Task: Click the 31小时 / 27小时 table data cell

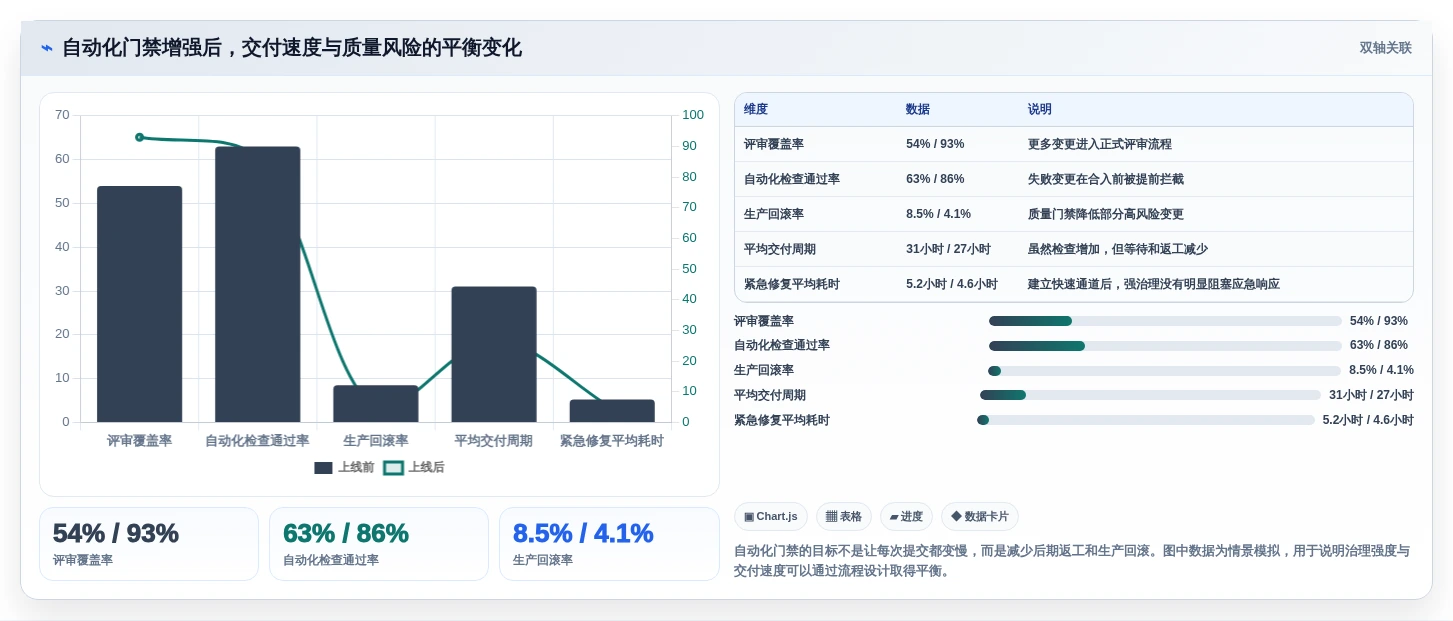Action: [x=958, y=249]
